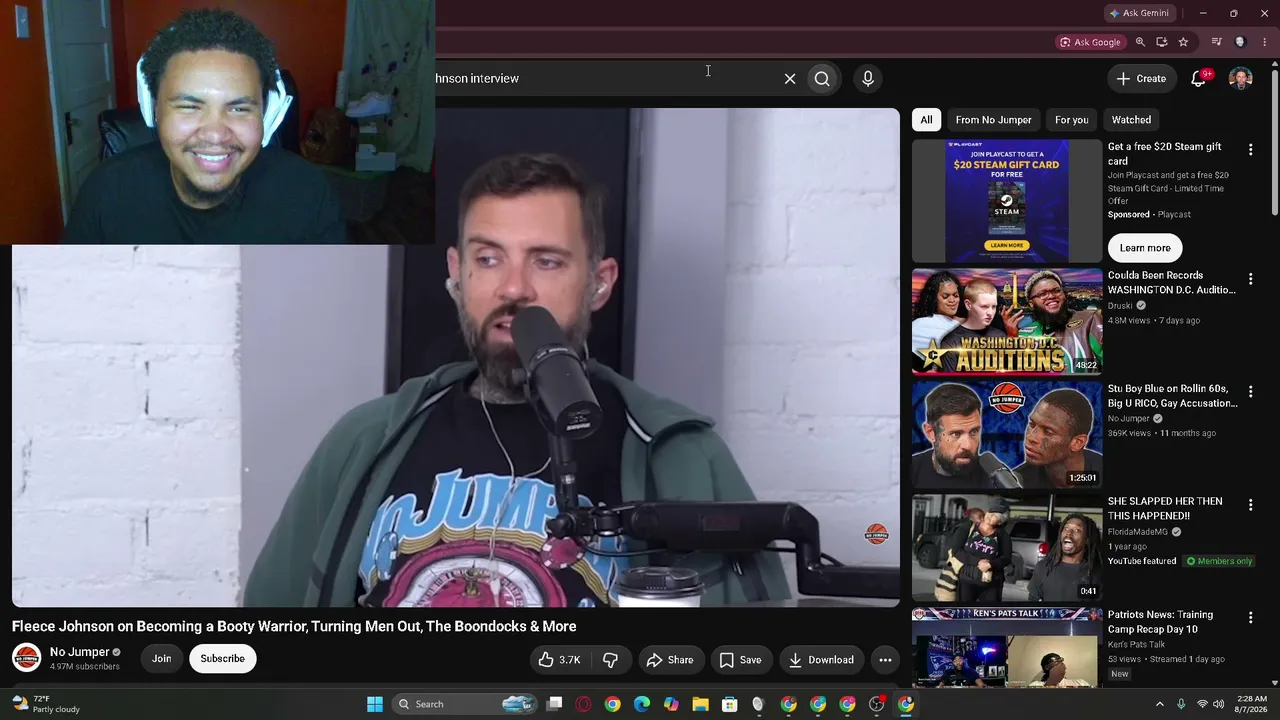The height and width of the screenshot is (720, 1280).
Task: Click the install app icon in address bar
Action: [x=1162, y=42]
